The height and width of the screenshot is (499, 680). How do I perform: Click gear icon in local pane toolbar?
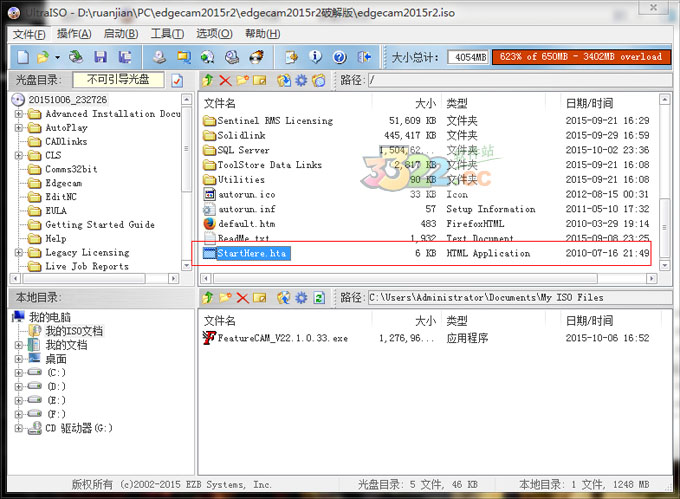(x=301, y=298)
